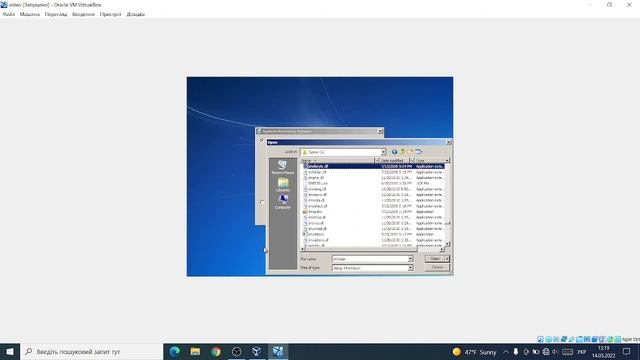
Task: Open VirtualBox Manager cube icon on taskbar
Action: (257, 352)
